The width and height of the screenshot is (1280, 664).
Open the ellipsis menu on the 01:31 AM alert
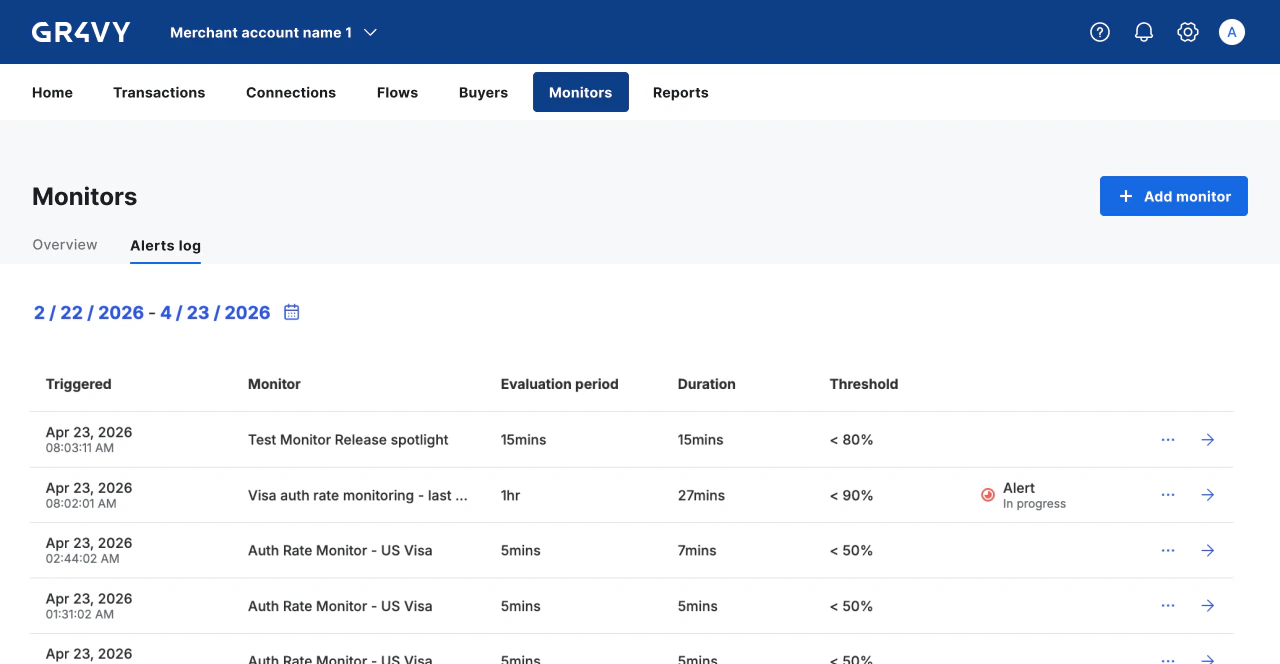coord(1167,605)
